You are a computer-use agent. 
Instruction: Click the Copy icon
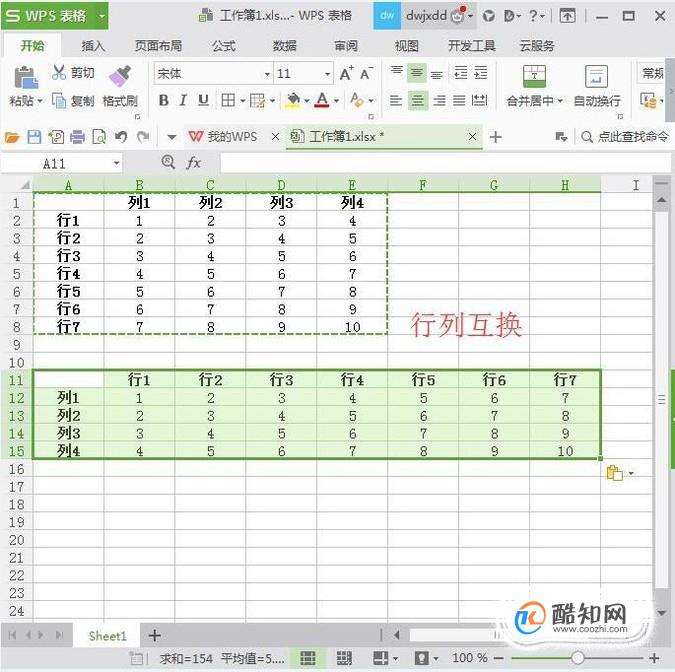[58, 101]
